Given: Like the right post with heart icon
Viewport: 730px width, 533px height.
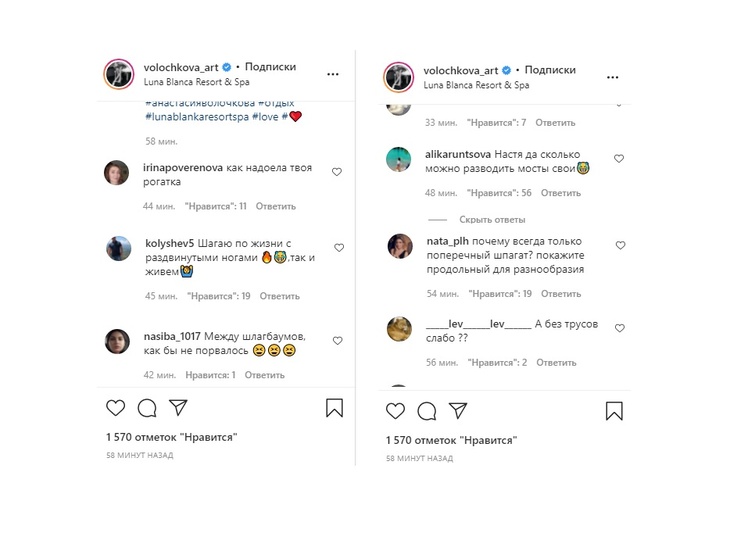Looking at the screenshot, I should point(396,411).
